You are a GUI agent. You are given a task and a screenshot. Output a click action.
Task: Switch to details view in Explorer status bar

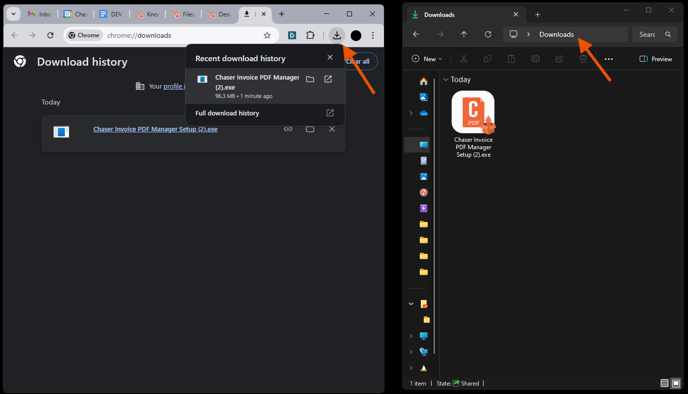pyautogui.click(x=664, y=383)
